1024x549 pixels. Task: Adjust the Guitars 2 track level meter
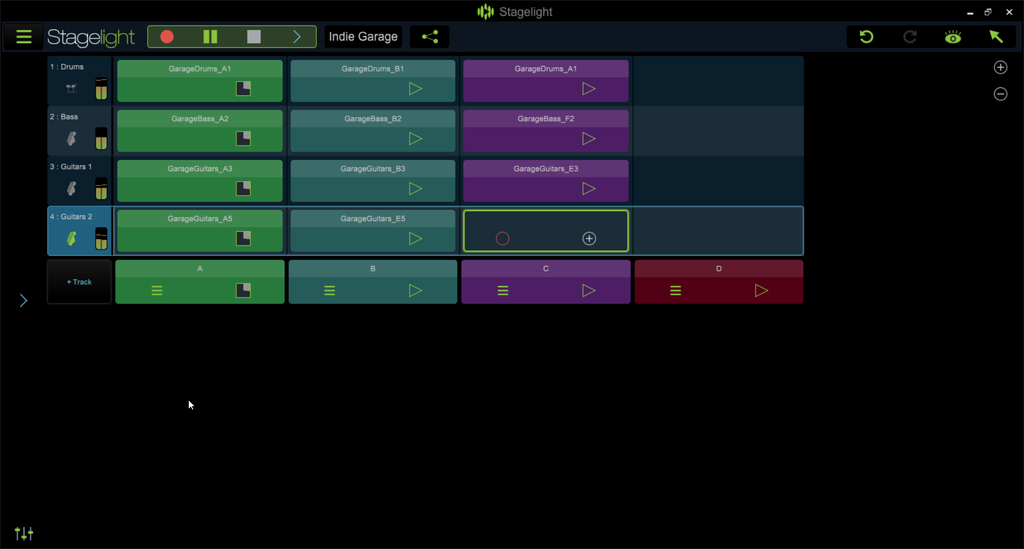coord(101,239)
